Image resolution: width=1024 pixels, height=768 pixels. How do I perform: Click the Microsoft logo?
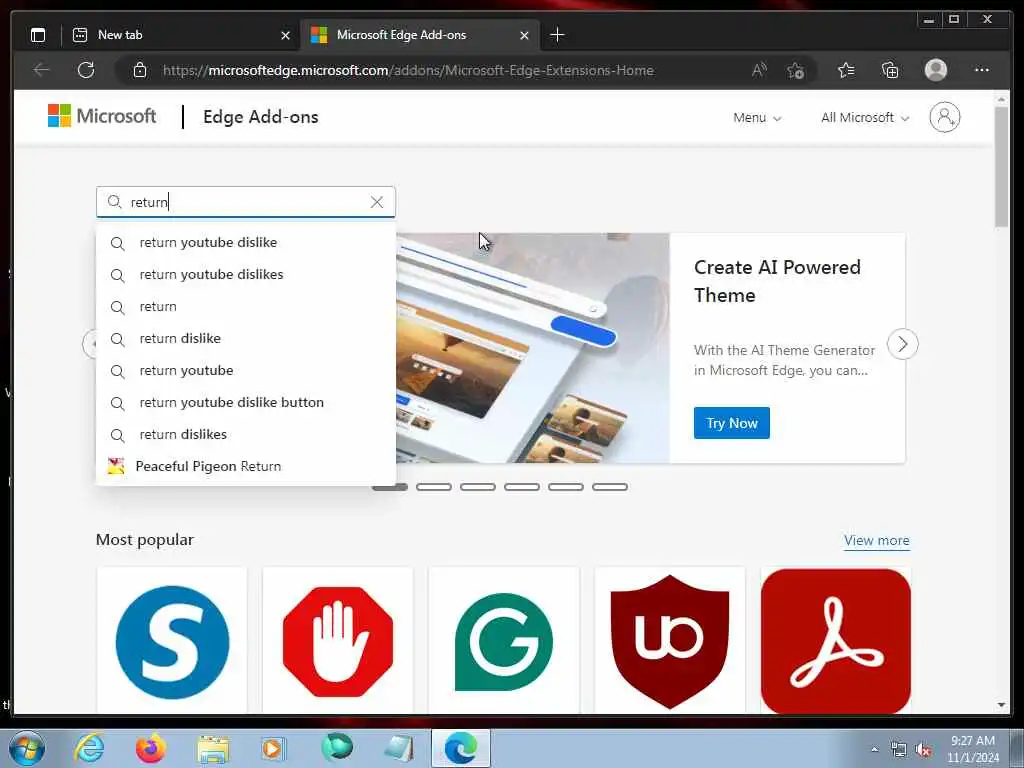(x=102, y=116)
